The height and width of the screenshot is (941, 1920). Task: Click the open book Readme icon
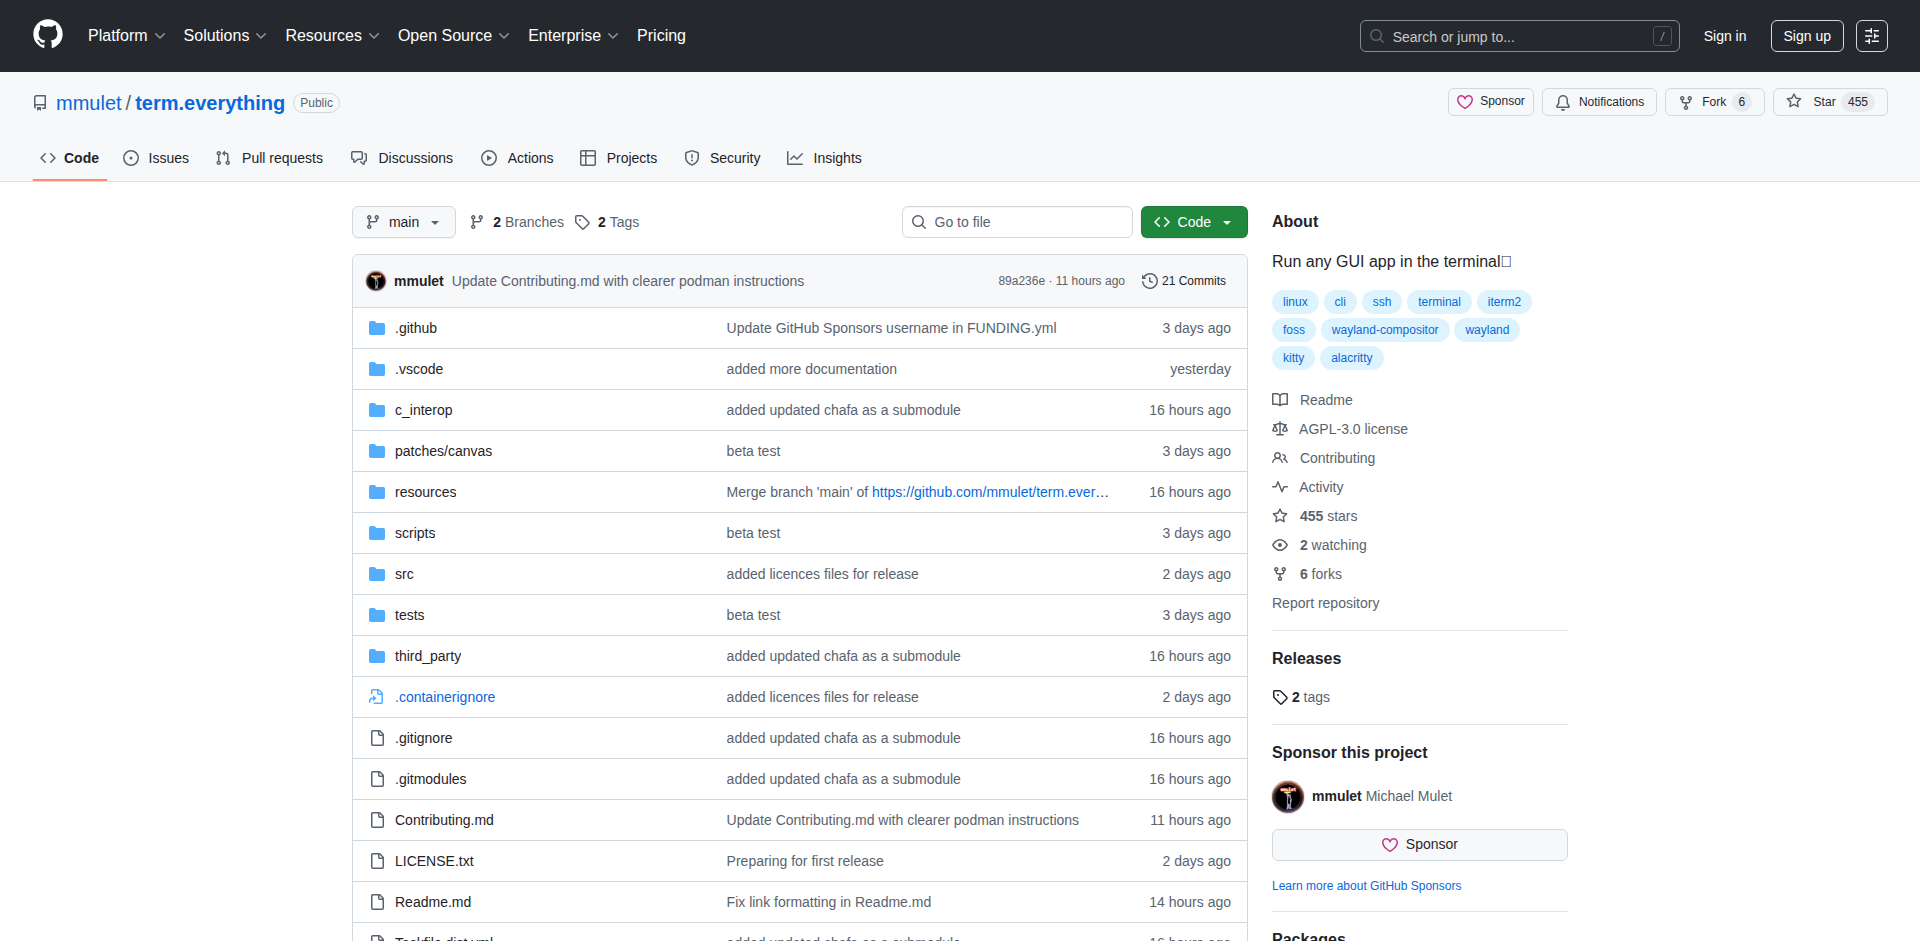coord(1280,400)
